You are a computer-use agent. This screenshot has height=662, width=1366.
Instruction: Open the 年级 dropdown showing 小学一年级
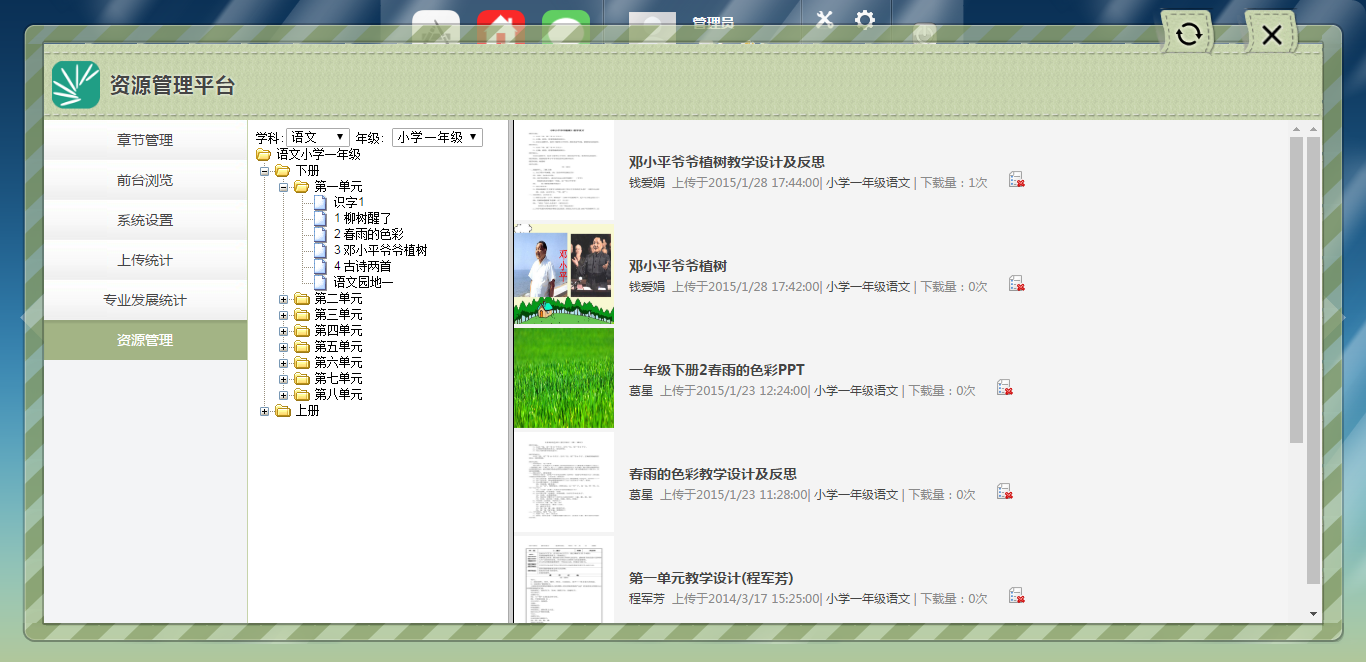(437, 137)
